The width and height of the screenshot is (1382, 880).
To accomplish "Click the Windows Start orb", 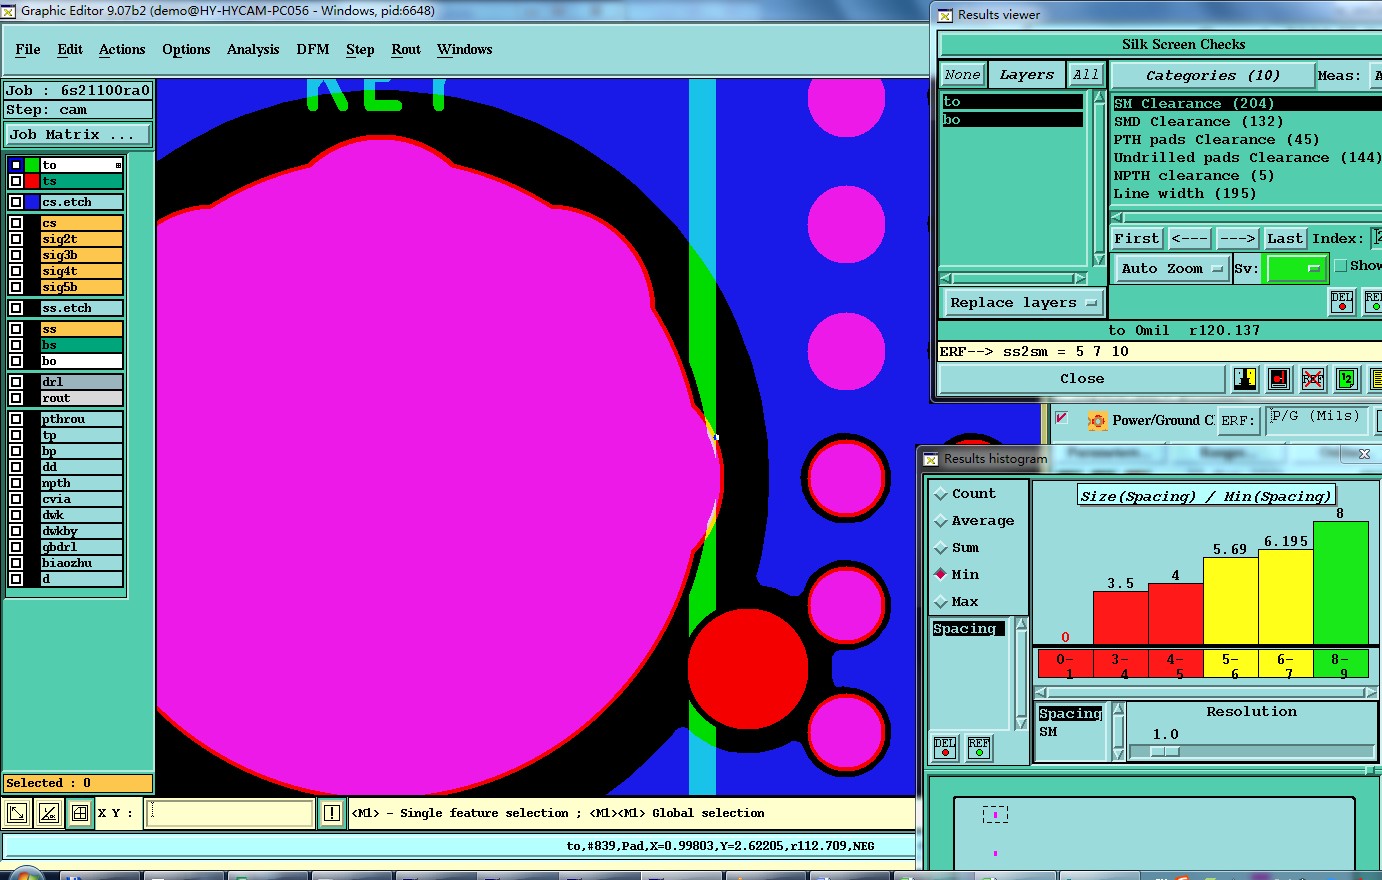I will 27,875.
